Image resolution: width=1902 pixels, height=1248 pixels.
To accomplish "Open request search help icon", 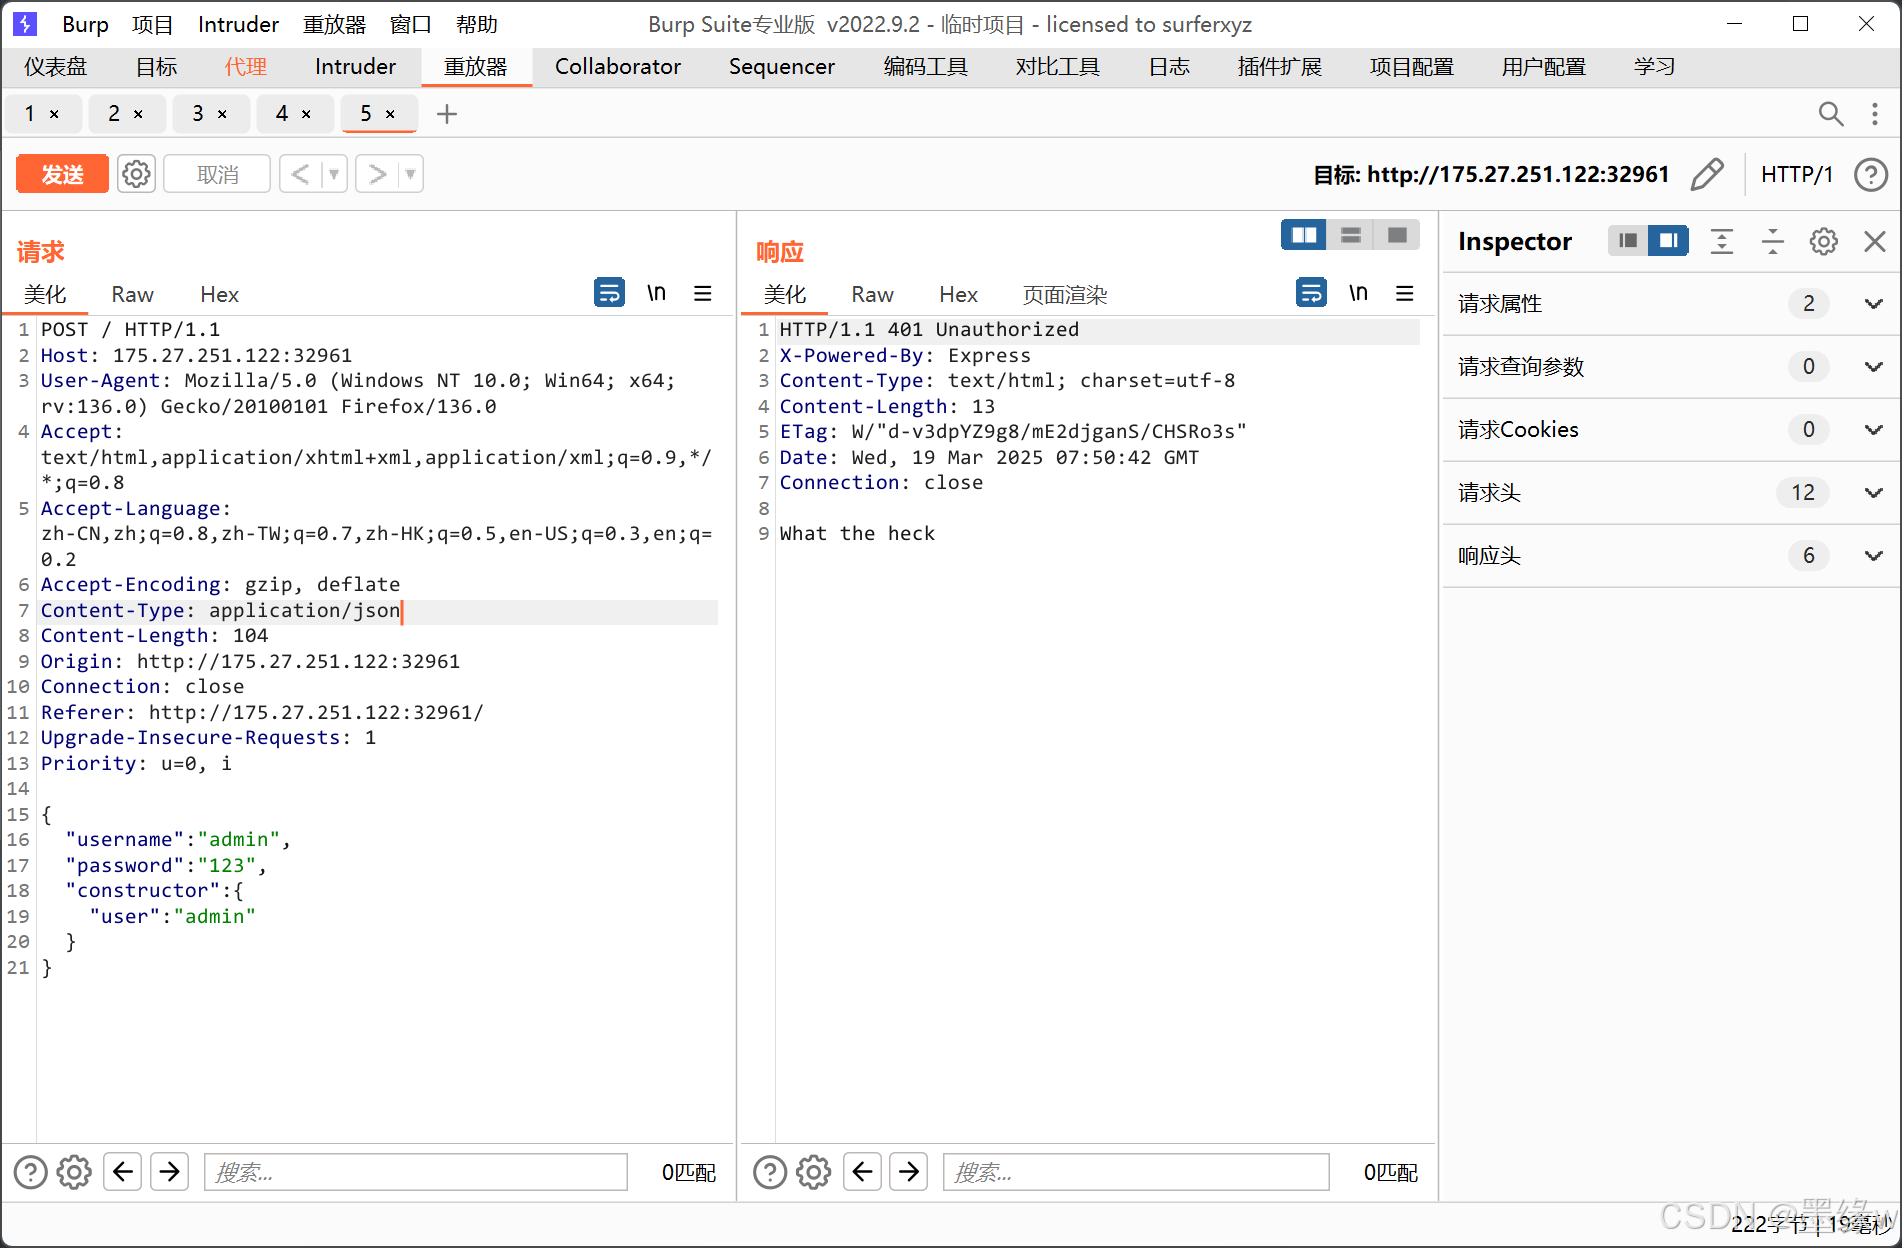I will [30, 1172].
